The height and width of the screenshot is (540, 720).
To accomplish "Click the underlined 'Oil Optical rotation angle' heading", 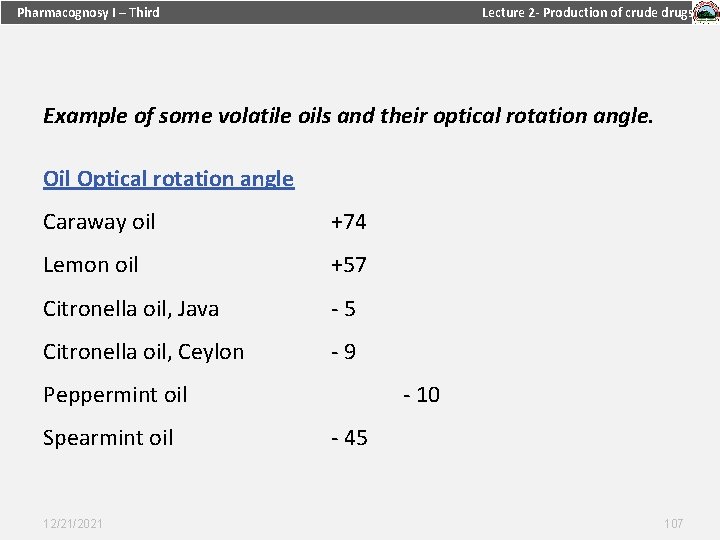I will 168,179.
